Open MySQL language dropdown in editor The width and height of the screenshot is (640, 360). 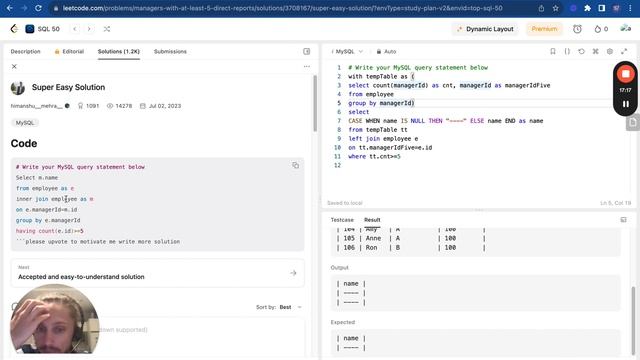[349, 51]
